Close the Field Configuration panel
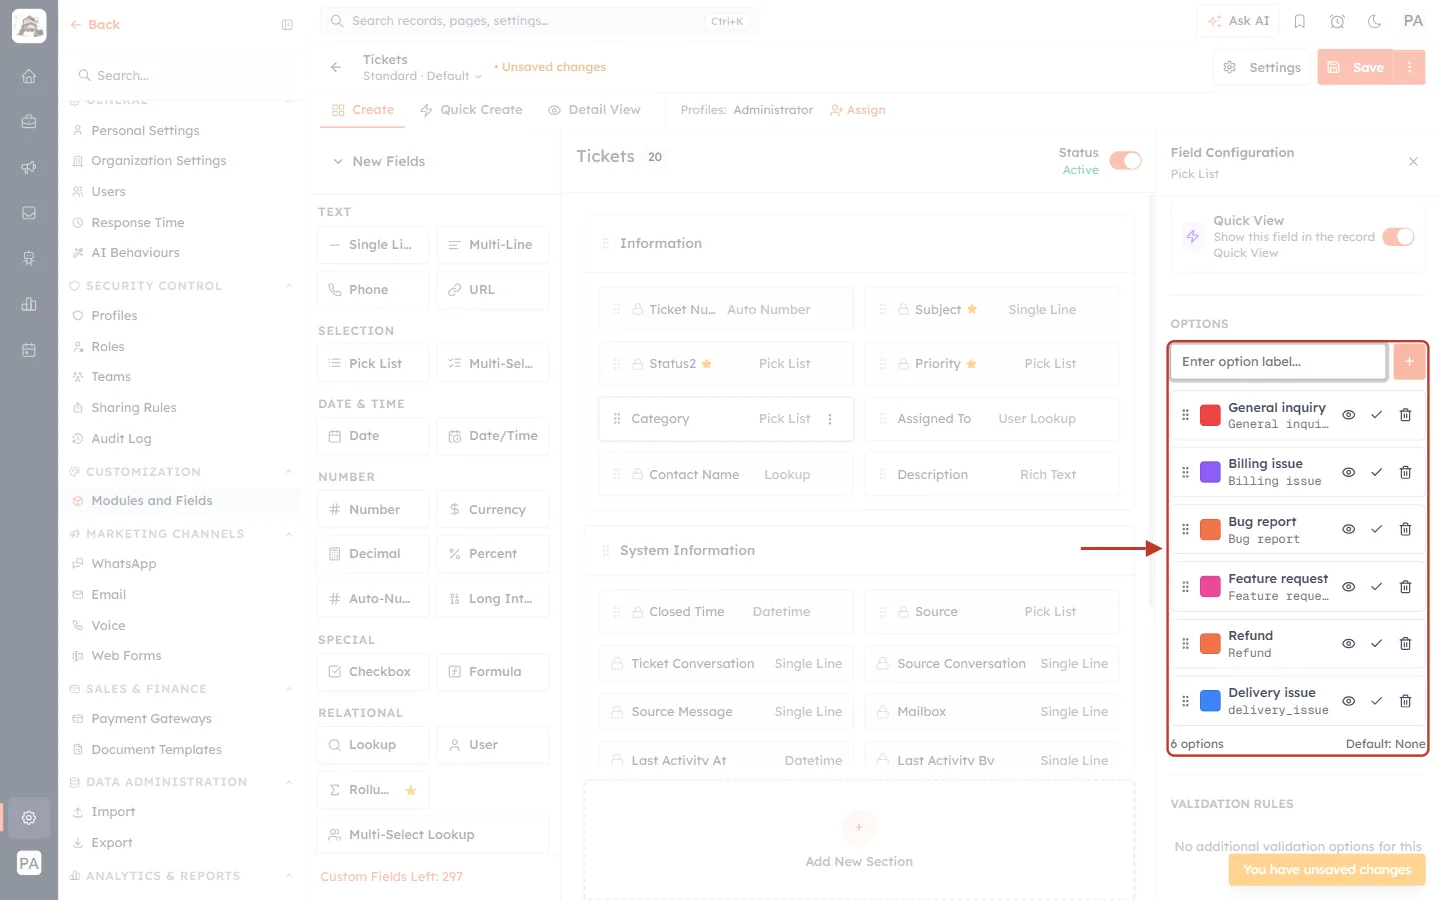1440x900 pixels. 1413,161
